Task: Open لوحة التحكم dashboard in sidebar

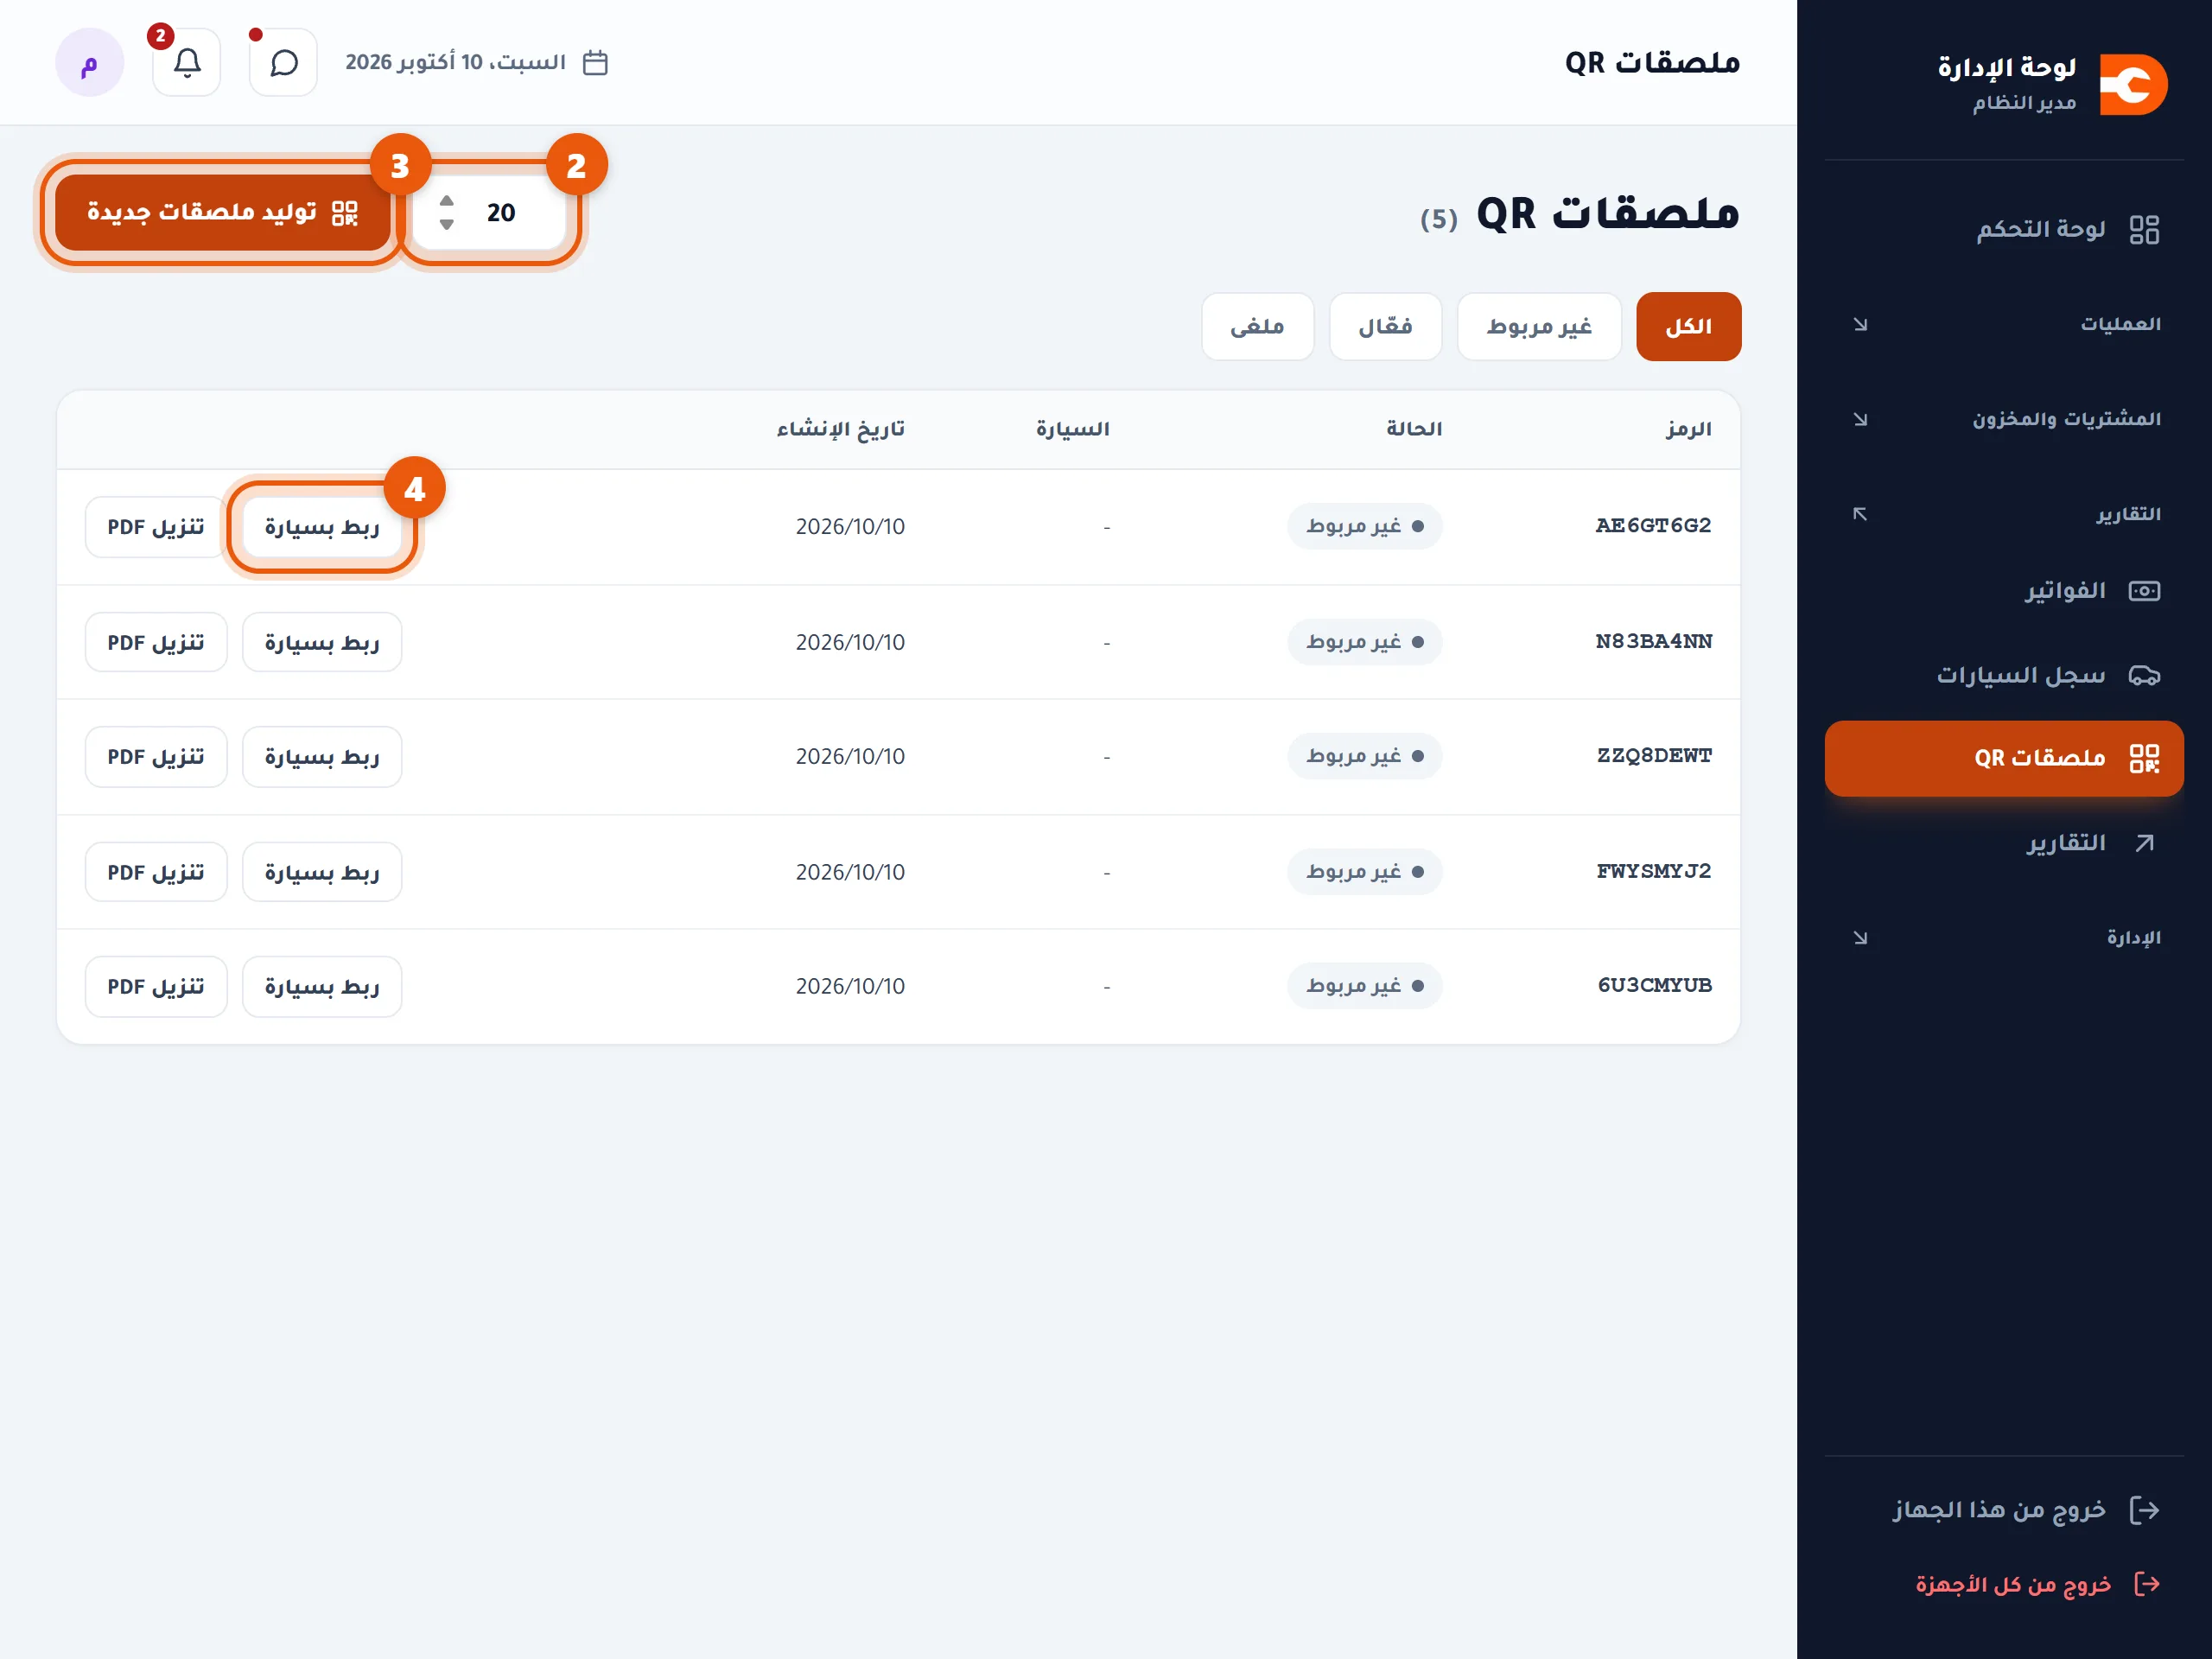Action: (x=2004, y=230)
